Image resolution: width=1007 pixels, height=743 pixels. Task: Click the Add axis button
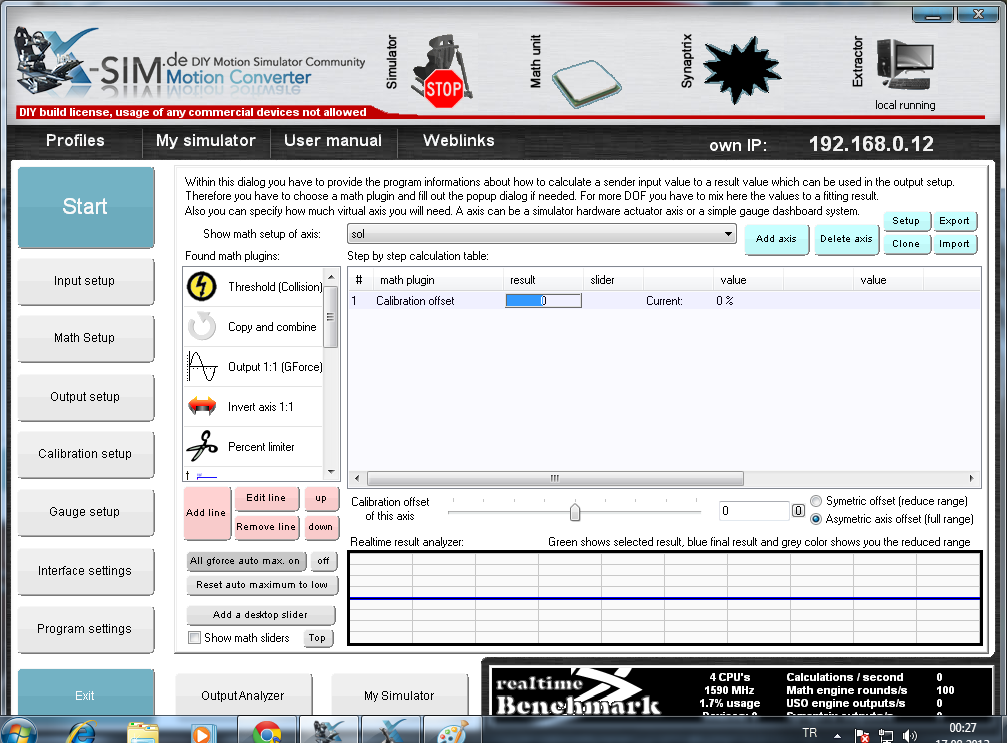(x=776, y=239)
